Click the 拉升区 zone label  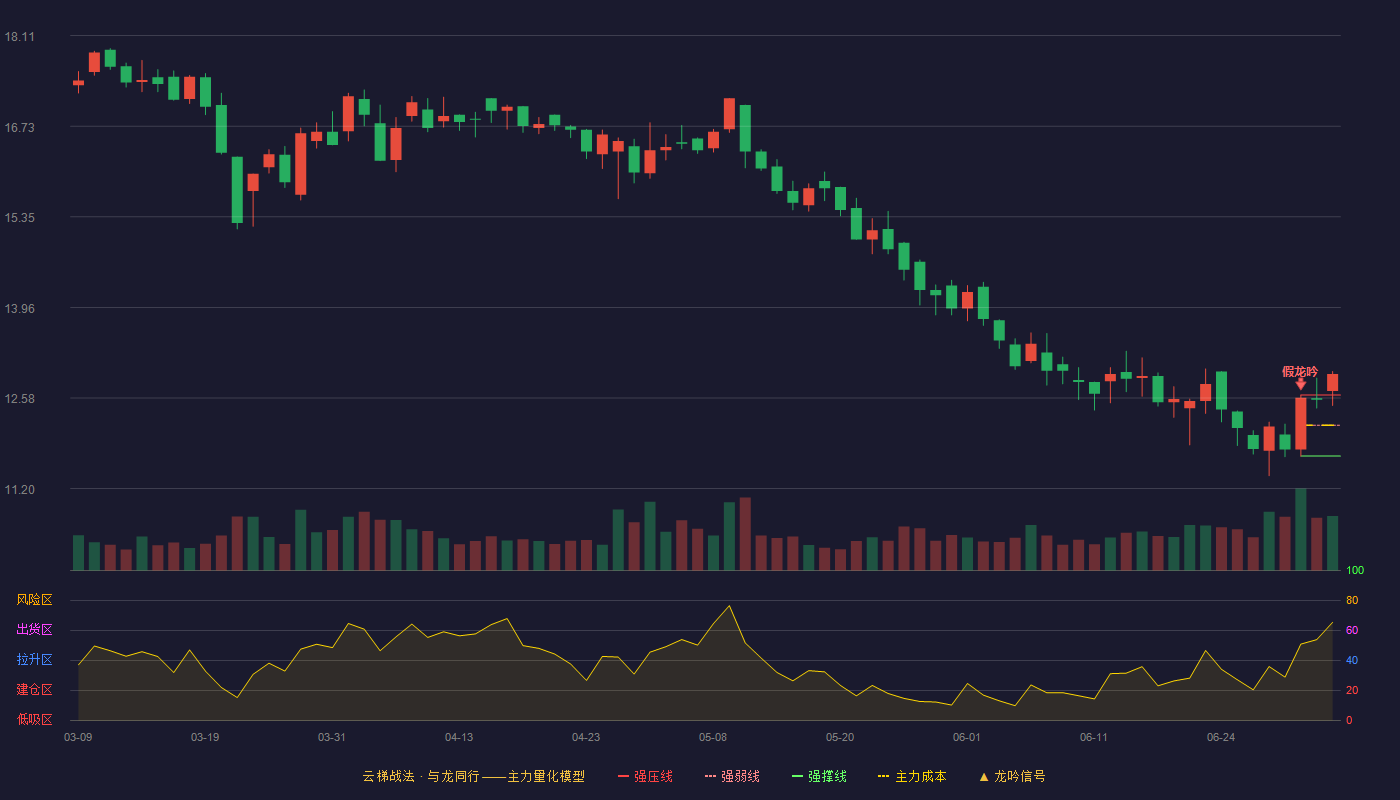(34, 660)
